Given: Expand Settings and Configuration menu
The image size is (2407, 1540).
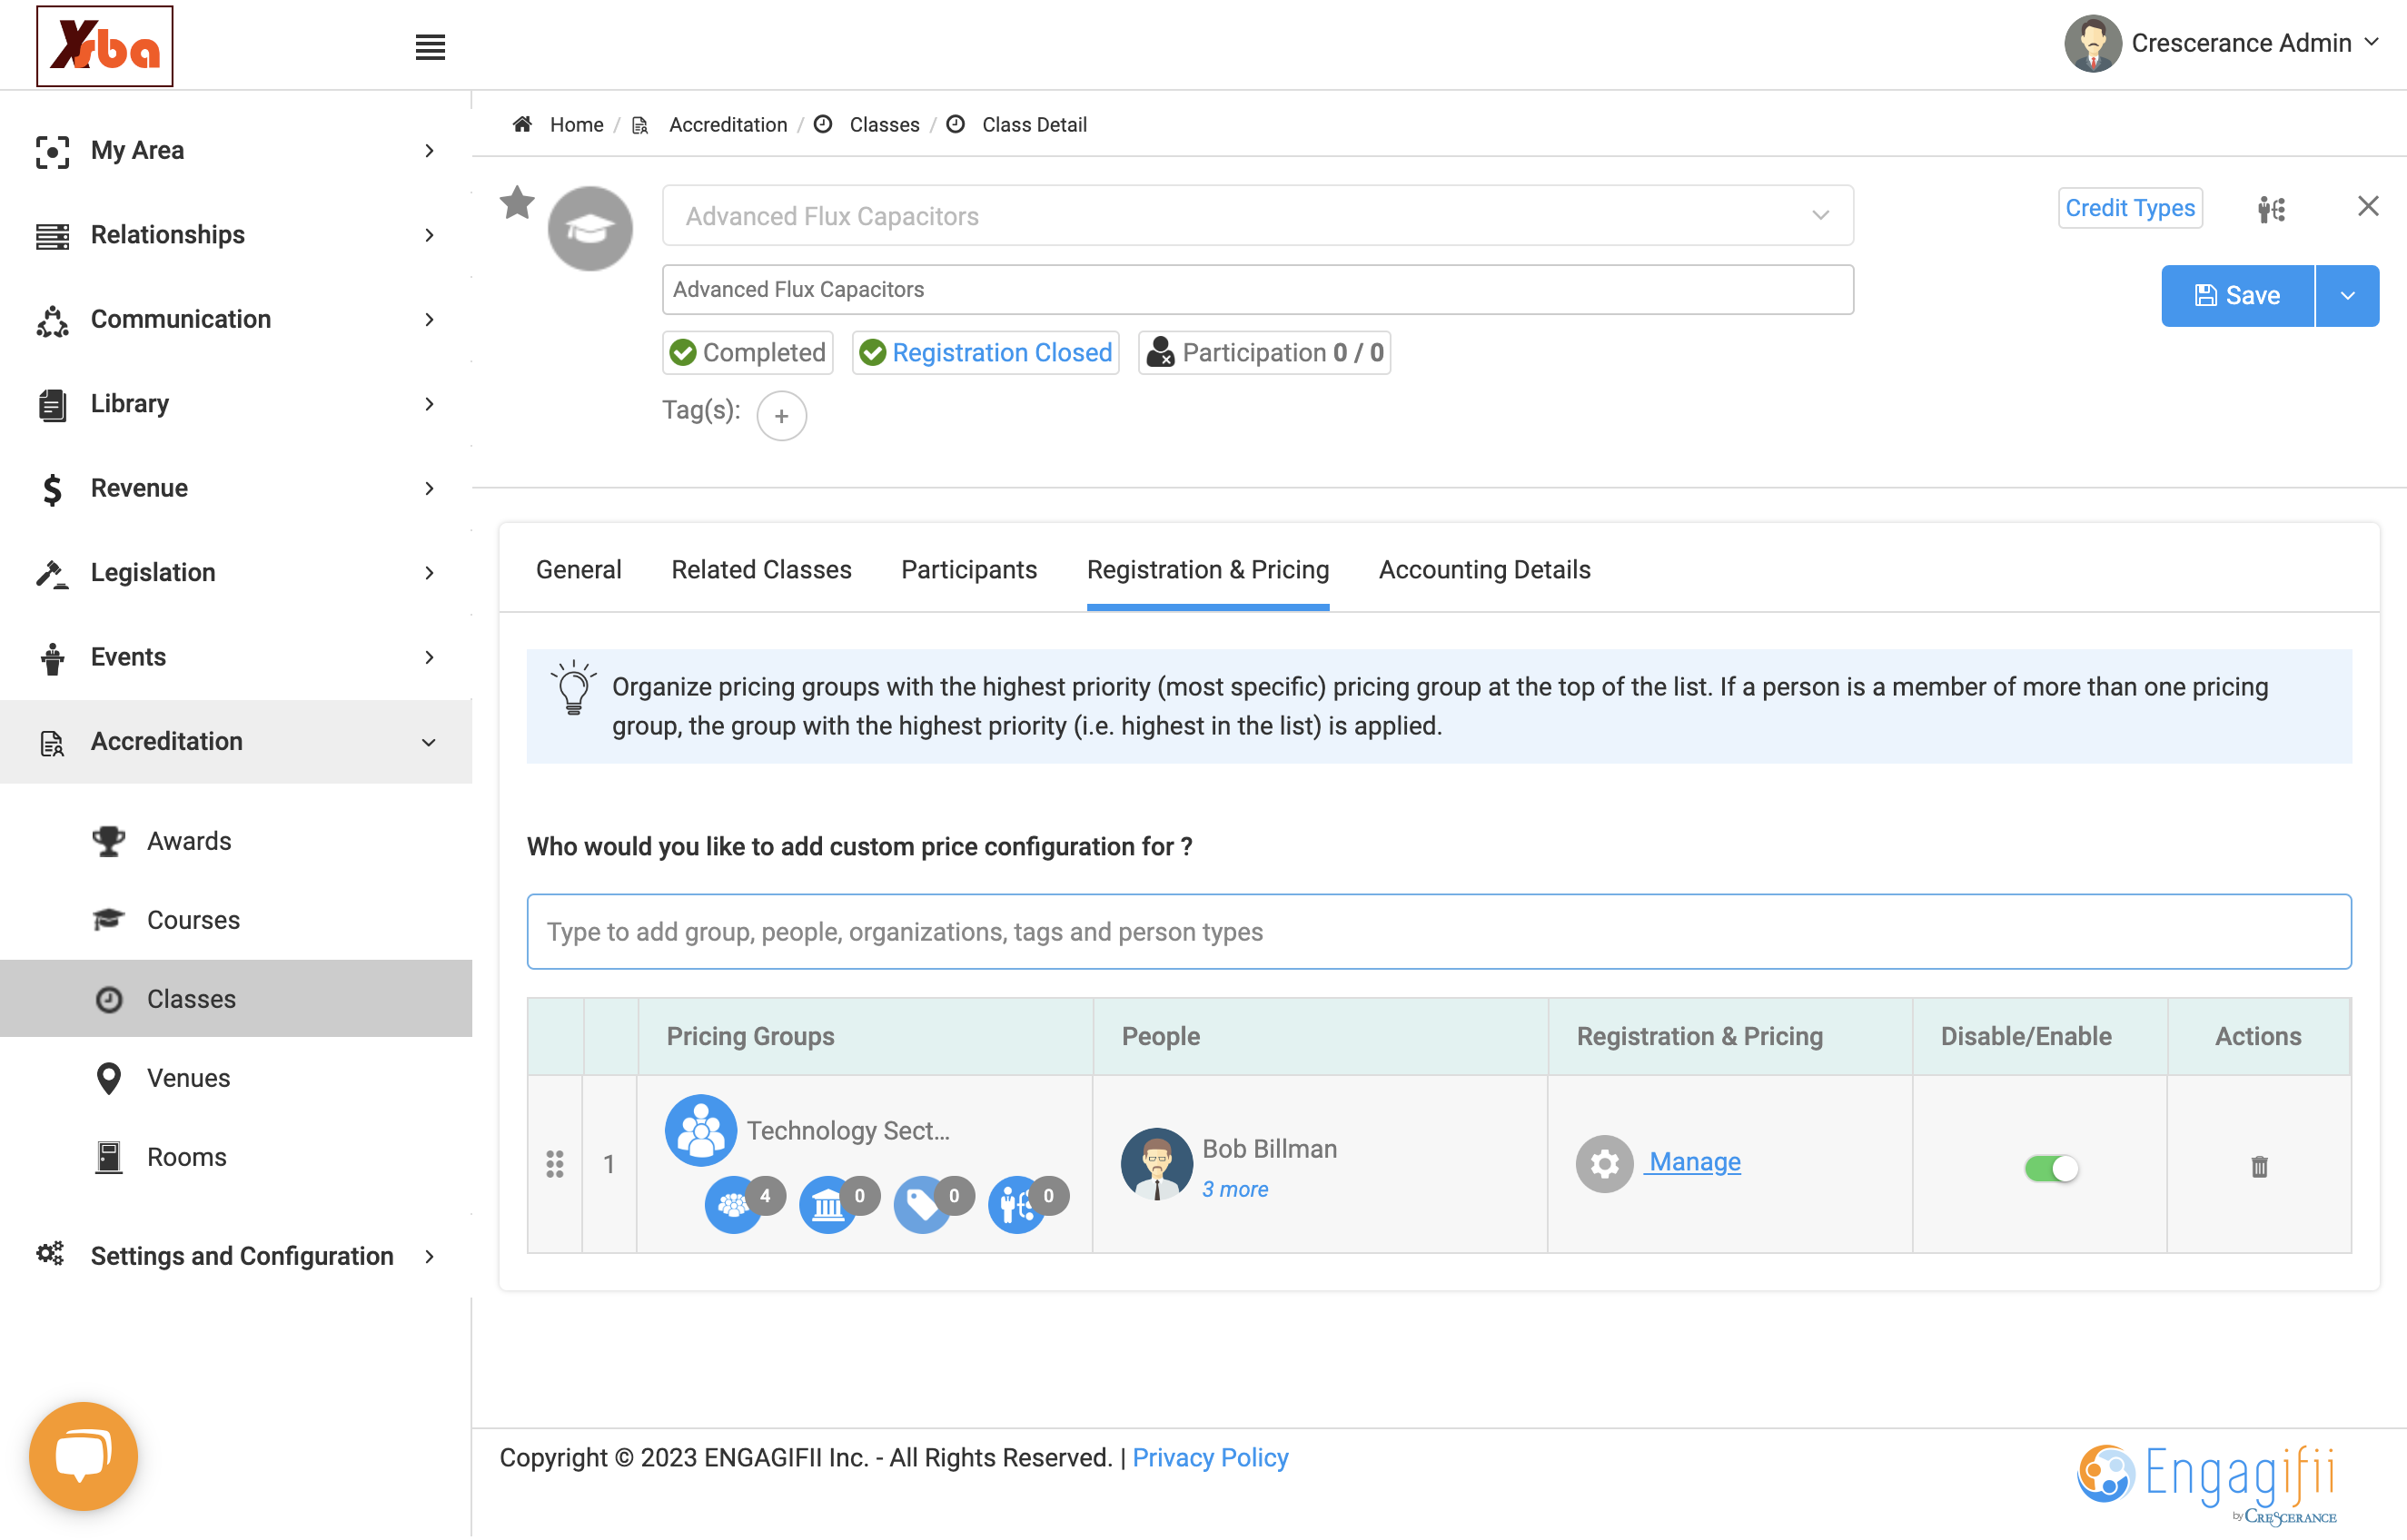Looking at the screenshot, I should coord(236,1256).
